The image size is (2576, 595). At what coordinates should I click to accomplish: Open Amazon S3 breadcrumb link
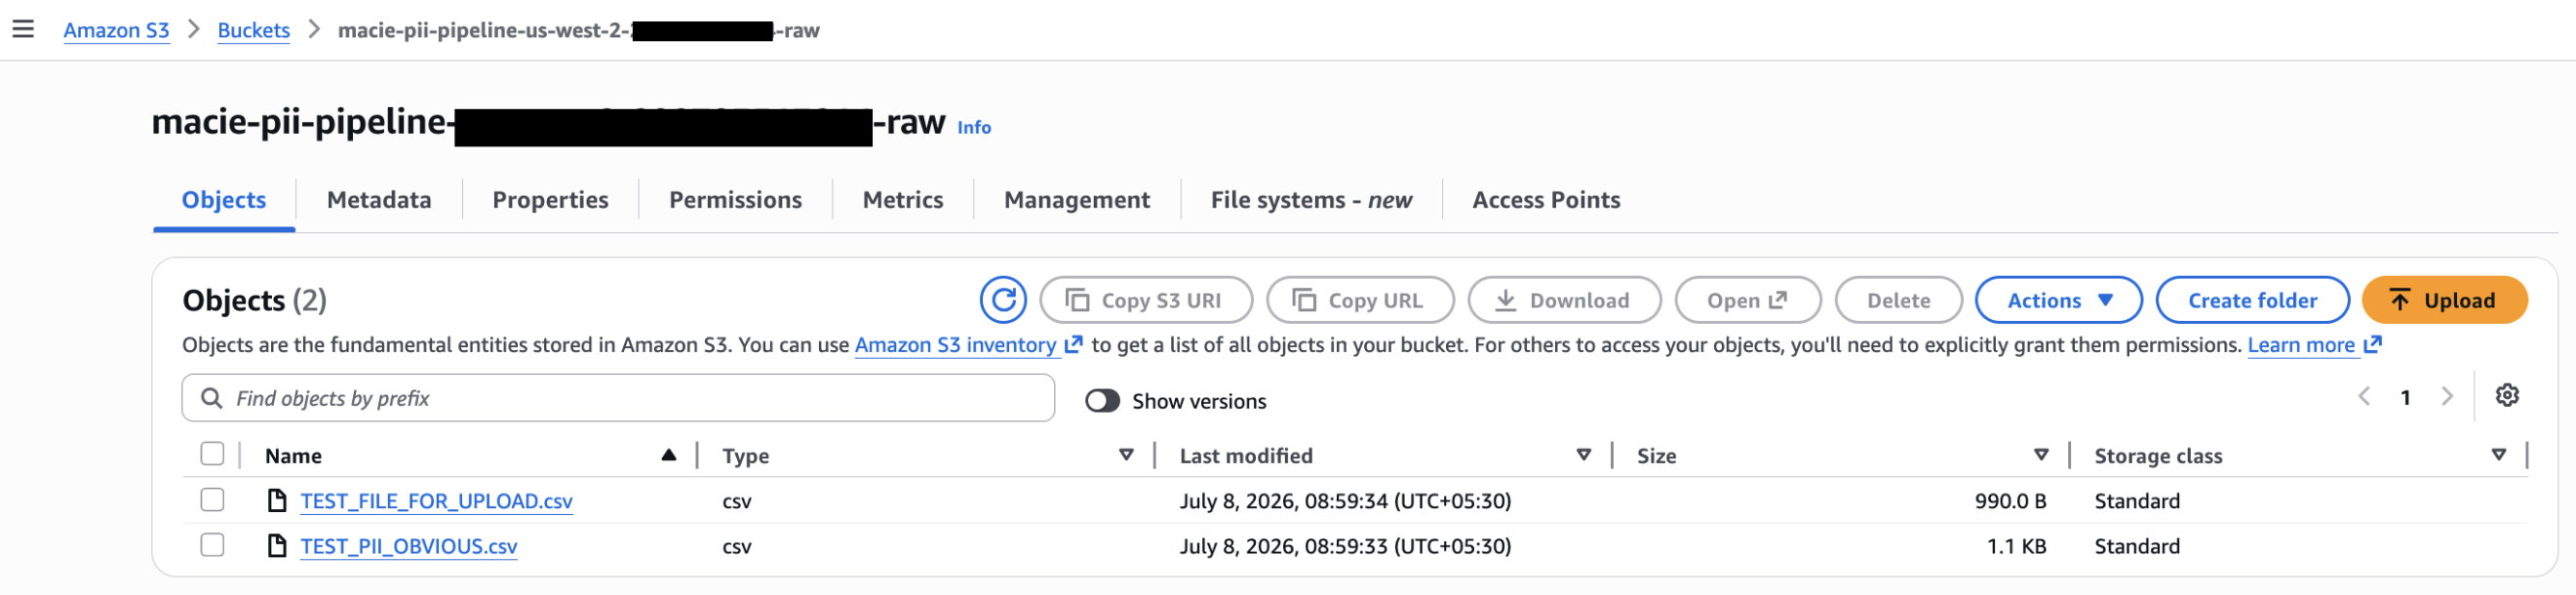click(x=116, y=30)
